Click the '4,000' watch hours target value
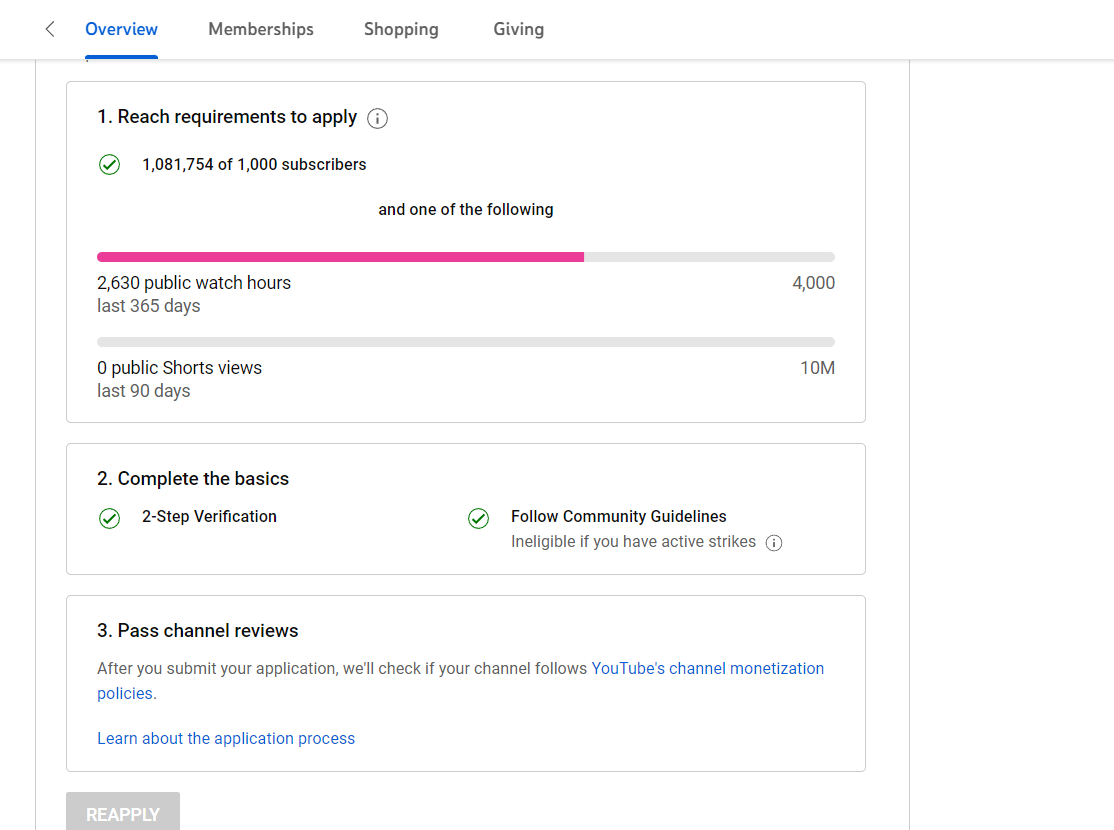 click(813, 283)
